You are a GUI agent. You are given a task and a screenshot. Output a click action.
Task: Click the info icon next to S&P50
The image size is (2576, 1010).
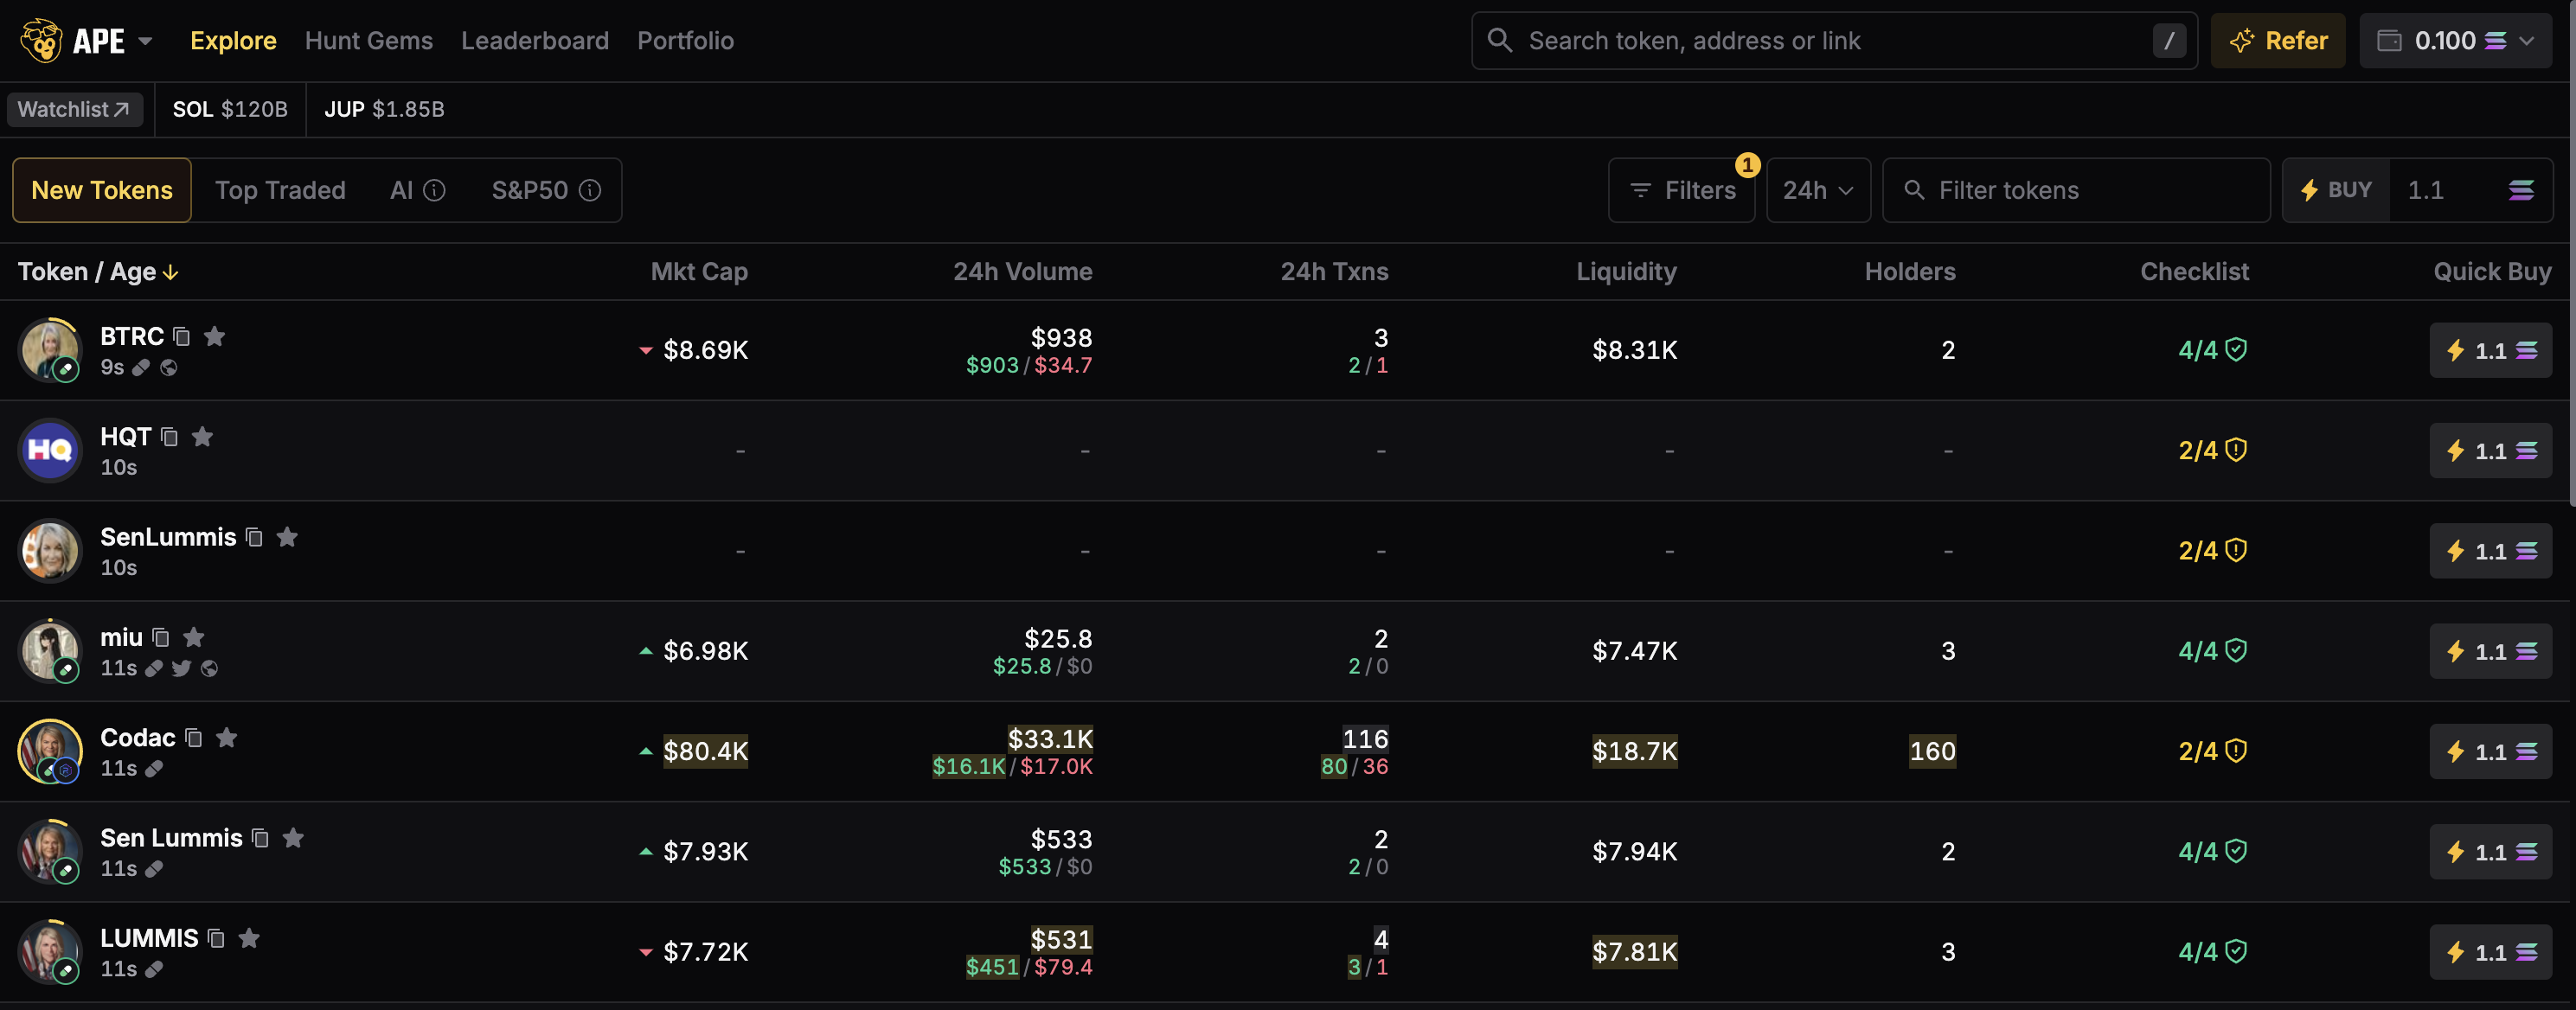click(590, 190)
